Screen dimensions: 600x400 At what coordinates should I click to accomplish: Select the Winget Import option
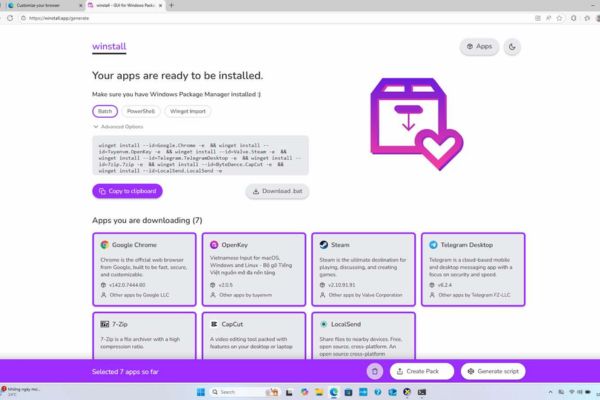pyautogui.click(x=188, y=111)
